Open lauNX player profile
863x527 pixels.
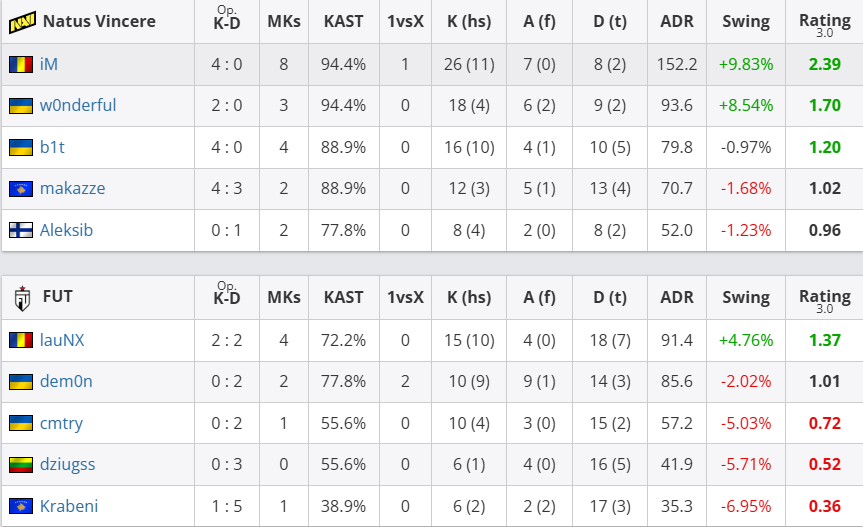point(62,340)
